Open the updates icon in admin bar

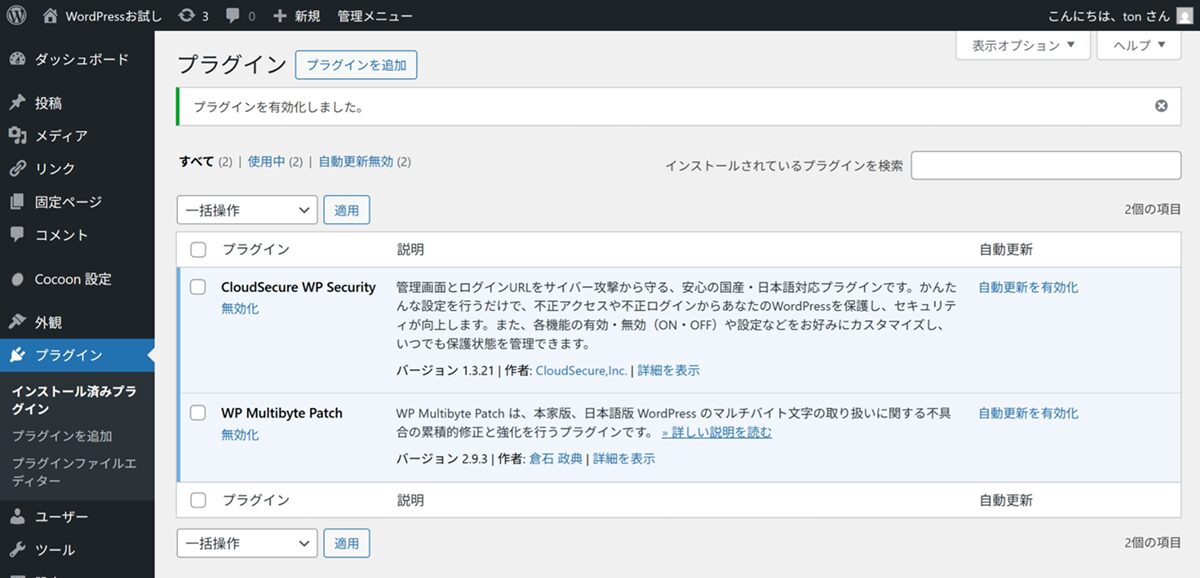pos(186,16)
